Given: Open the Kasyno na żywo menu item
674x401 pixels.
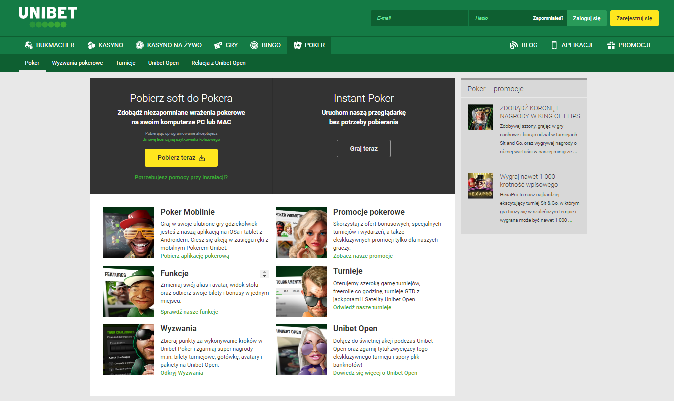Looking at the screenshot, I should pyautogui.click(x=169, y=45).
